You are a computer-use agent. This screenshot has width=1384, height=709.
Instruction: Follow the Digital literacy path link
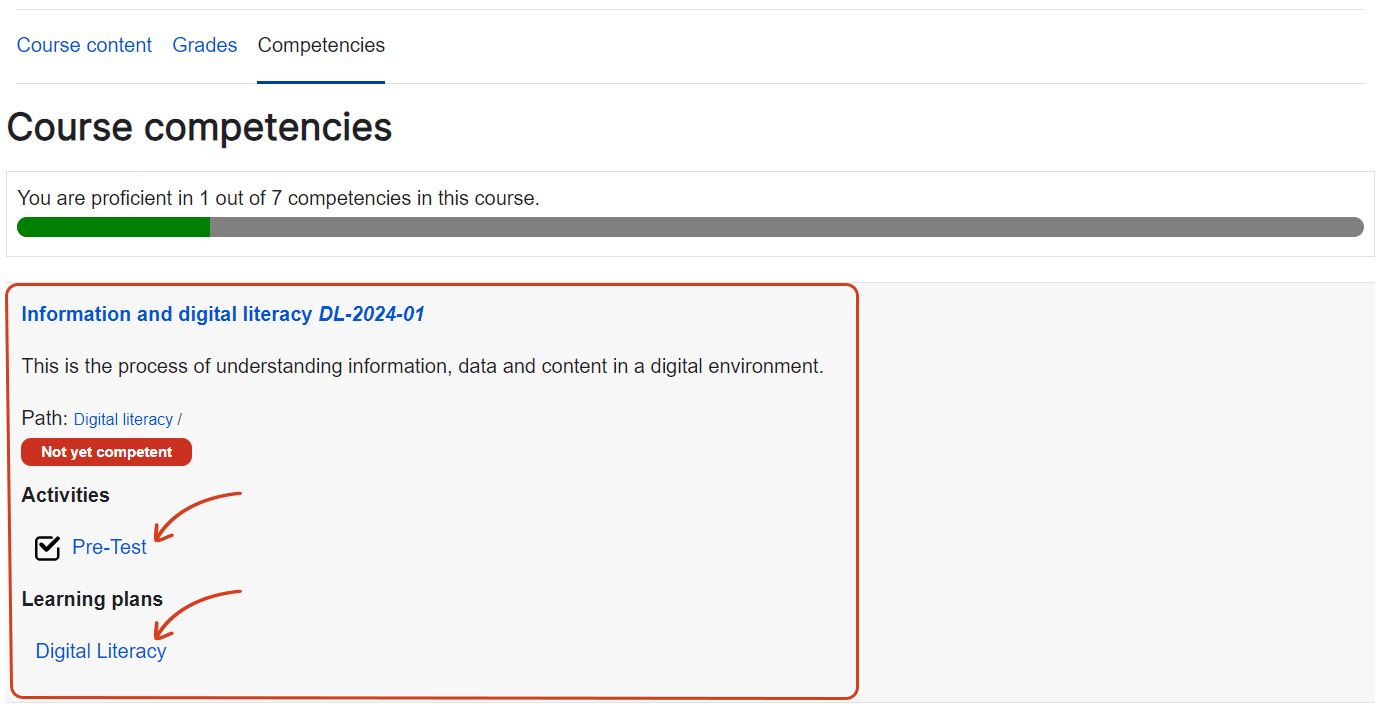123,420
